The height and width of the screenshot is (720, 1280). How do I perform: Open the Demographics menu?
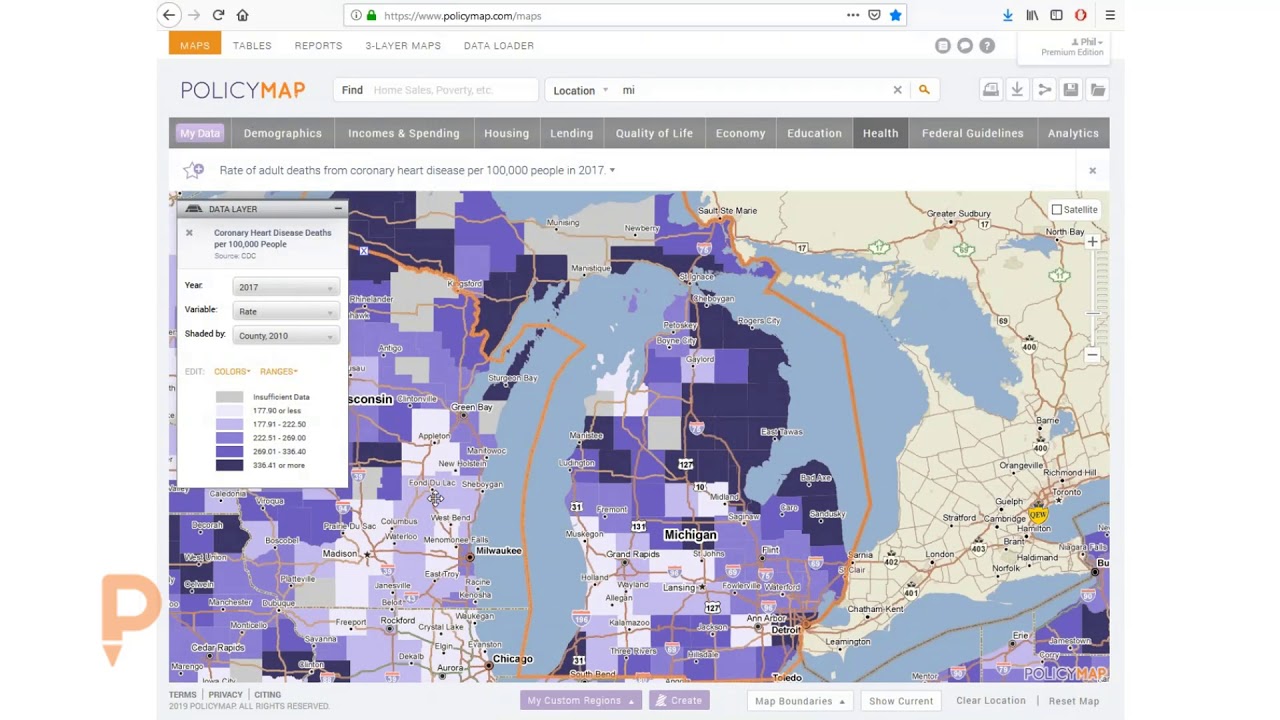[x=283, y=133]
